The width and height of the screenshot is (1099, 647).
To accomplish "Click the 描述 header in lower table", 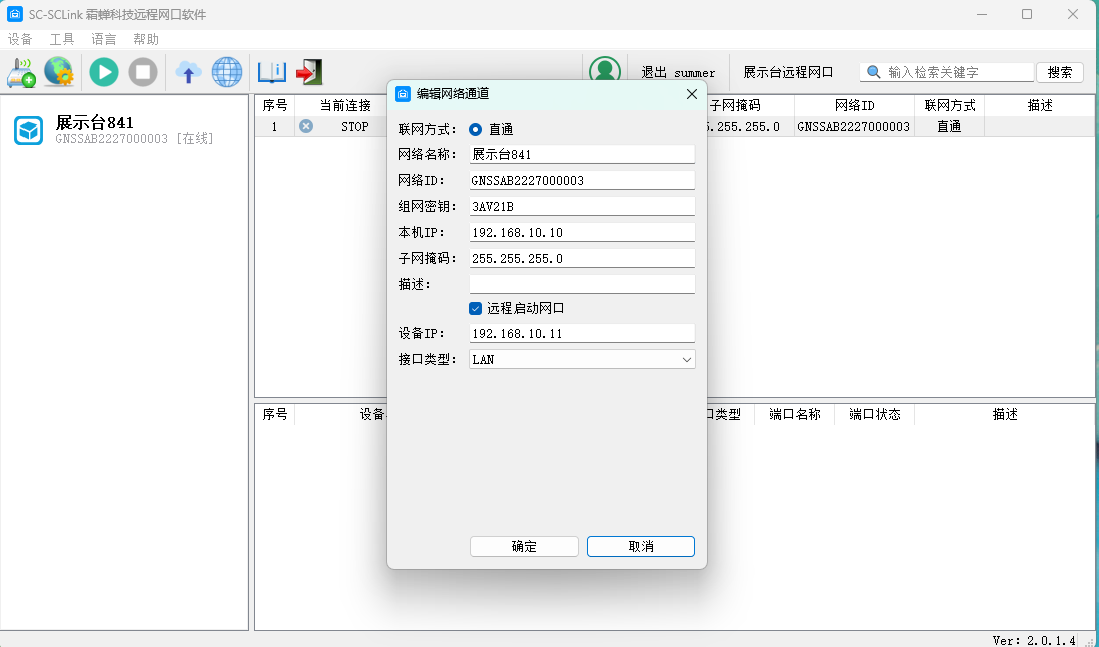I will (x=1004, y=414).
